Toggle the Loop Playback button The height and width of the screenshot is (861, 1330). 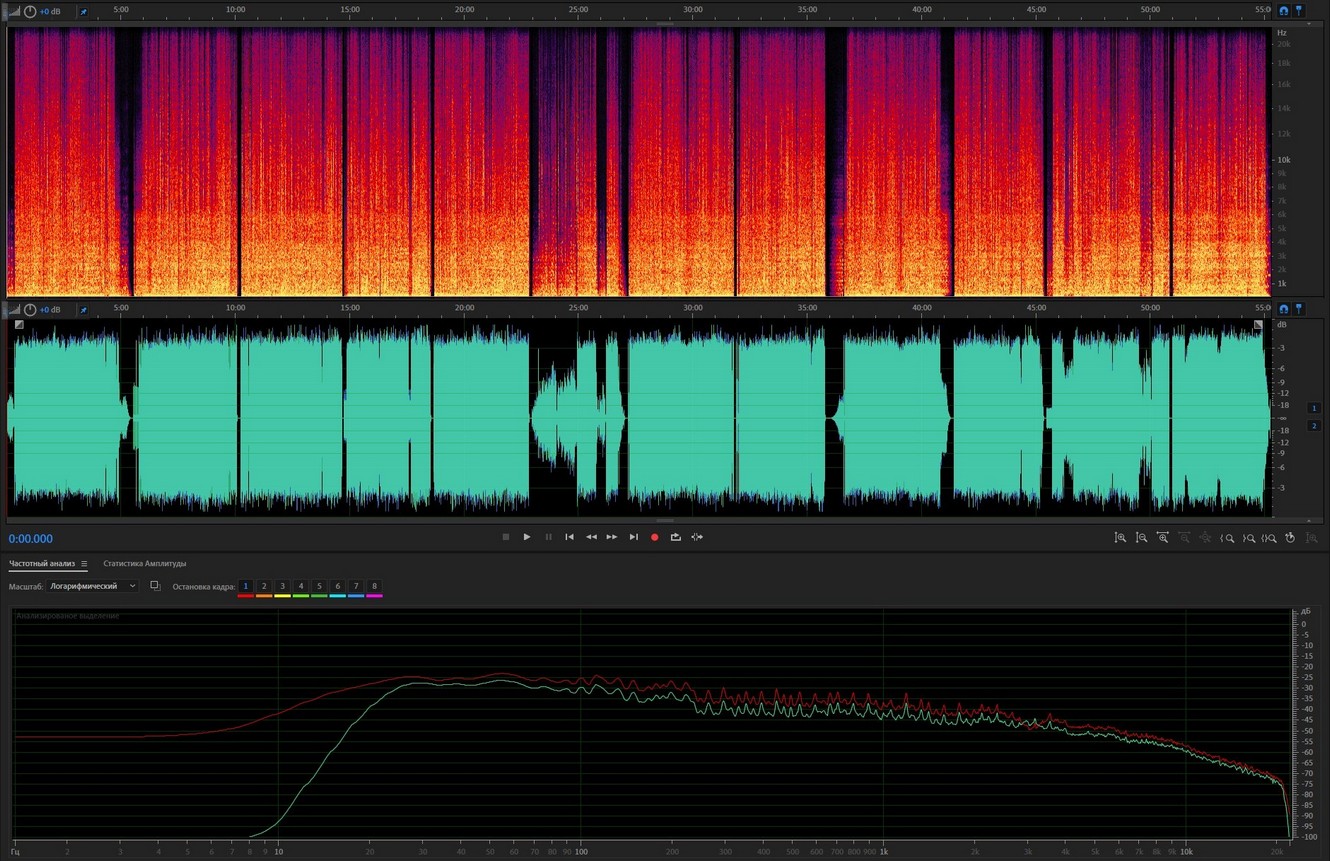(676, 537)
